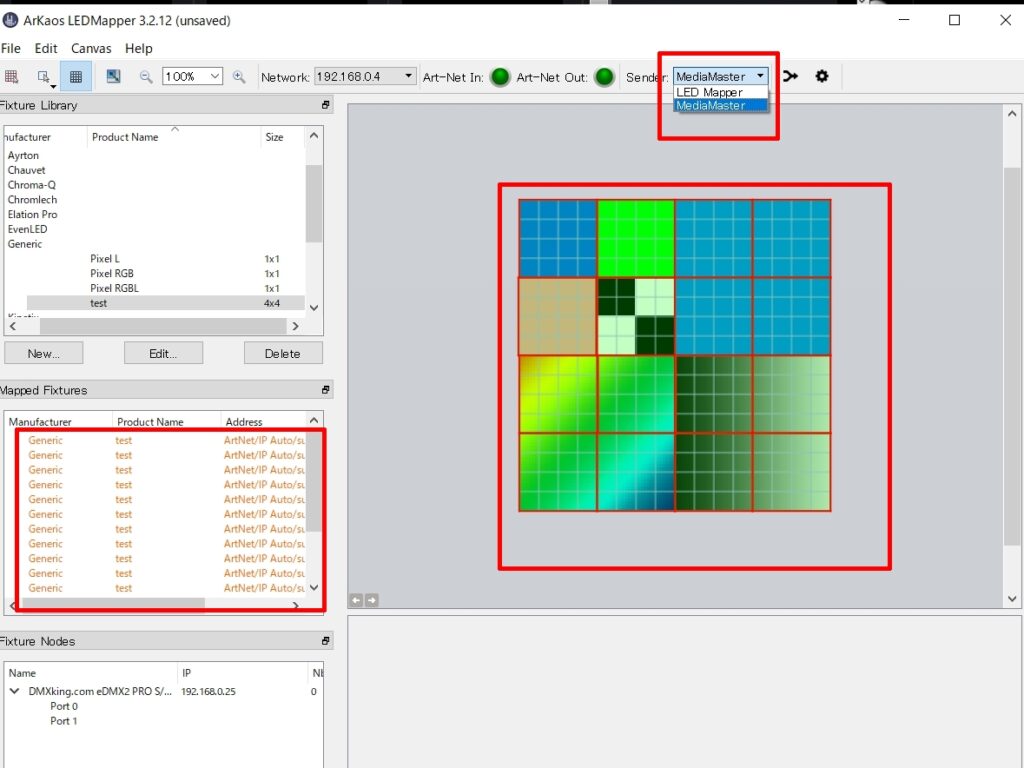Screen dimensions: 1024x768
Task: Click the Fixture Library scroll-right arrow
Action: pos(295,326)
